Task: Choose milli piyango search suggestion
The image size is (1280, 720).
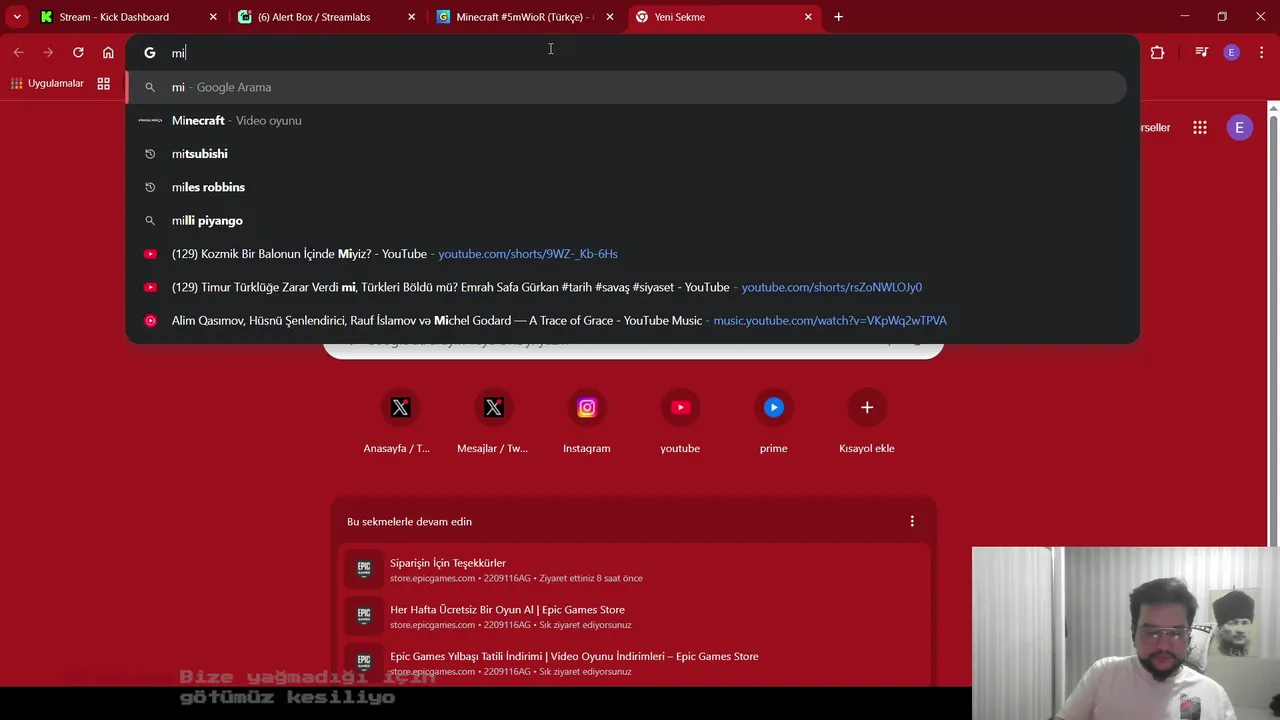Action: point(627,220)
